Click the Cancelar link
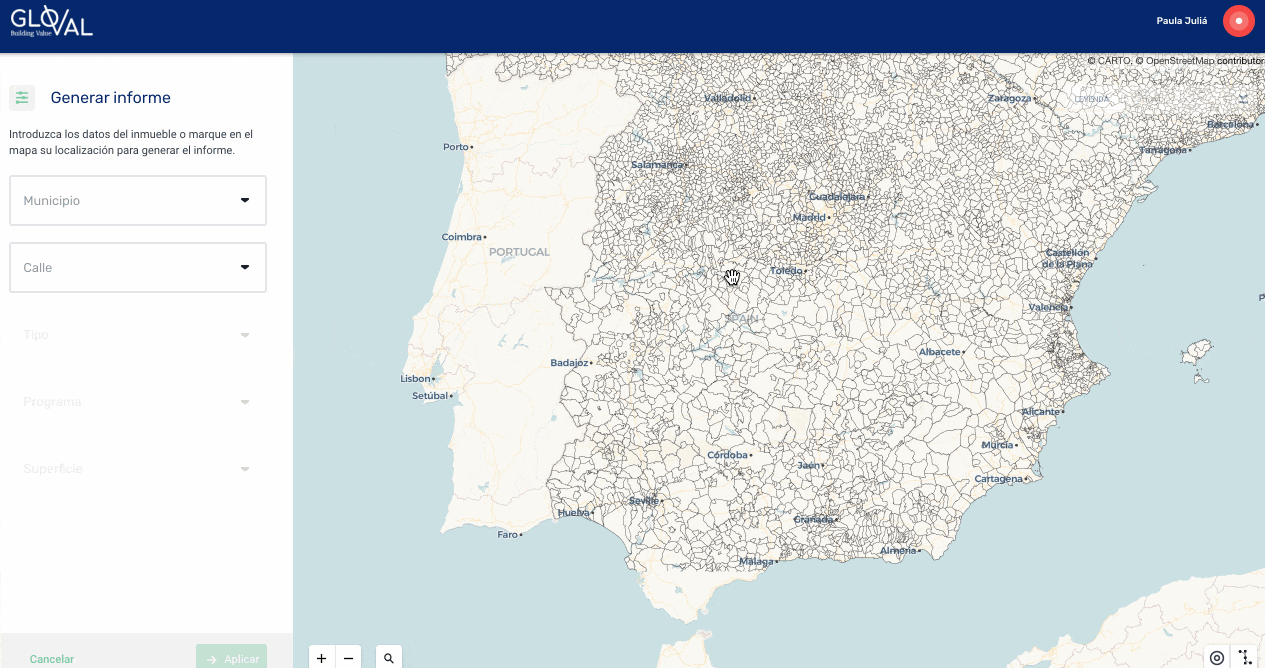 pos(51,658)
